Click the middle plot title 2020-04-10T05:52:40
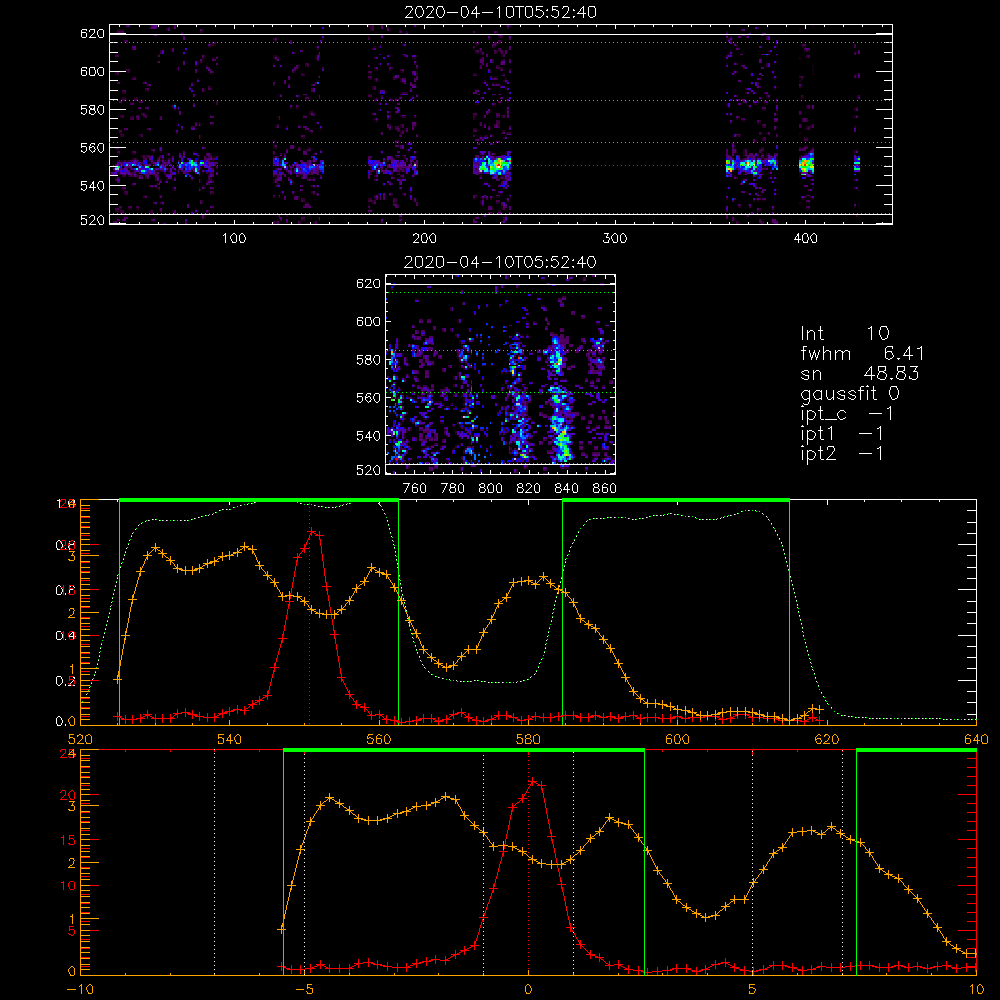 (500, 262)
